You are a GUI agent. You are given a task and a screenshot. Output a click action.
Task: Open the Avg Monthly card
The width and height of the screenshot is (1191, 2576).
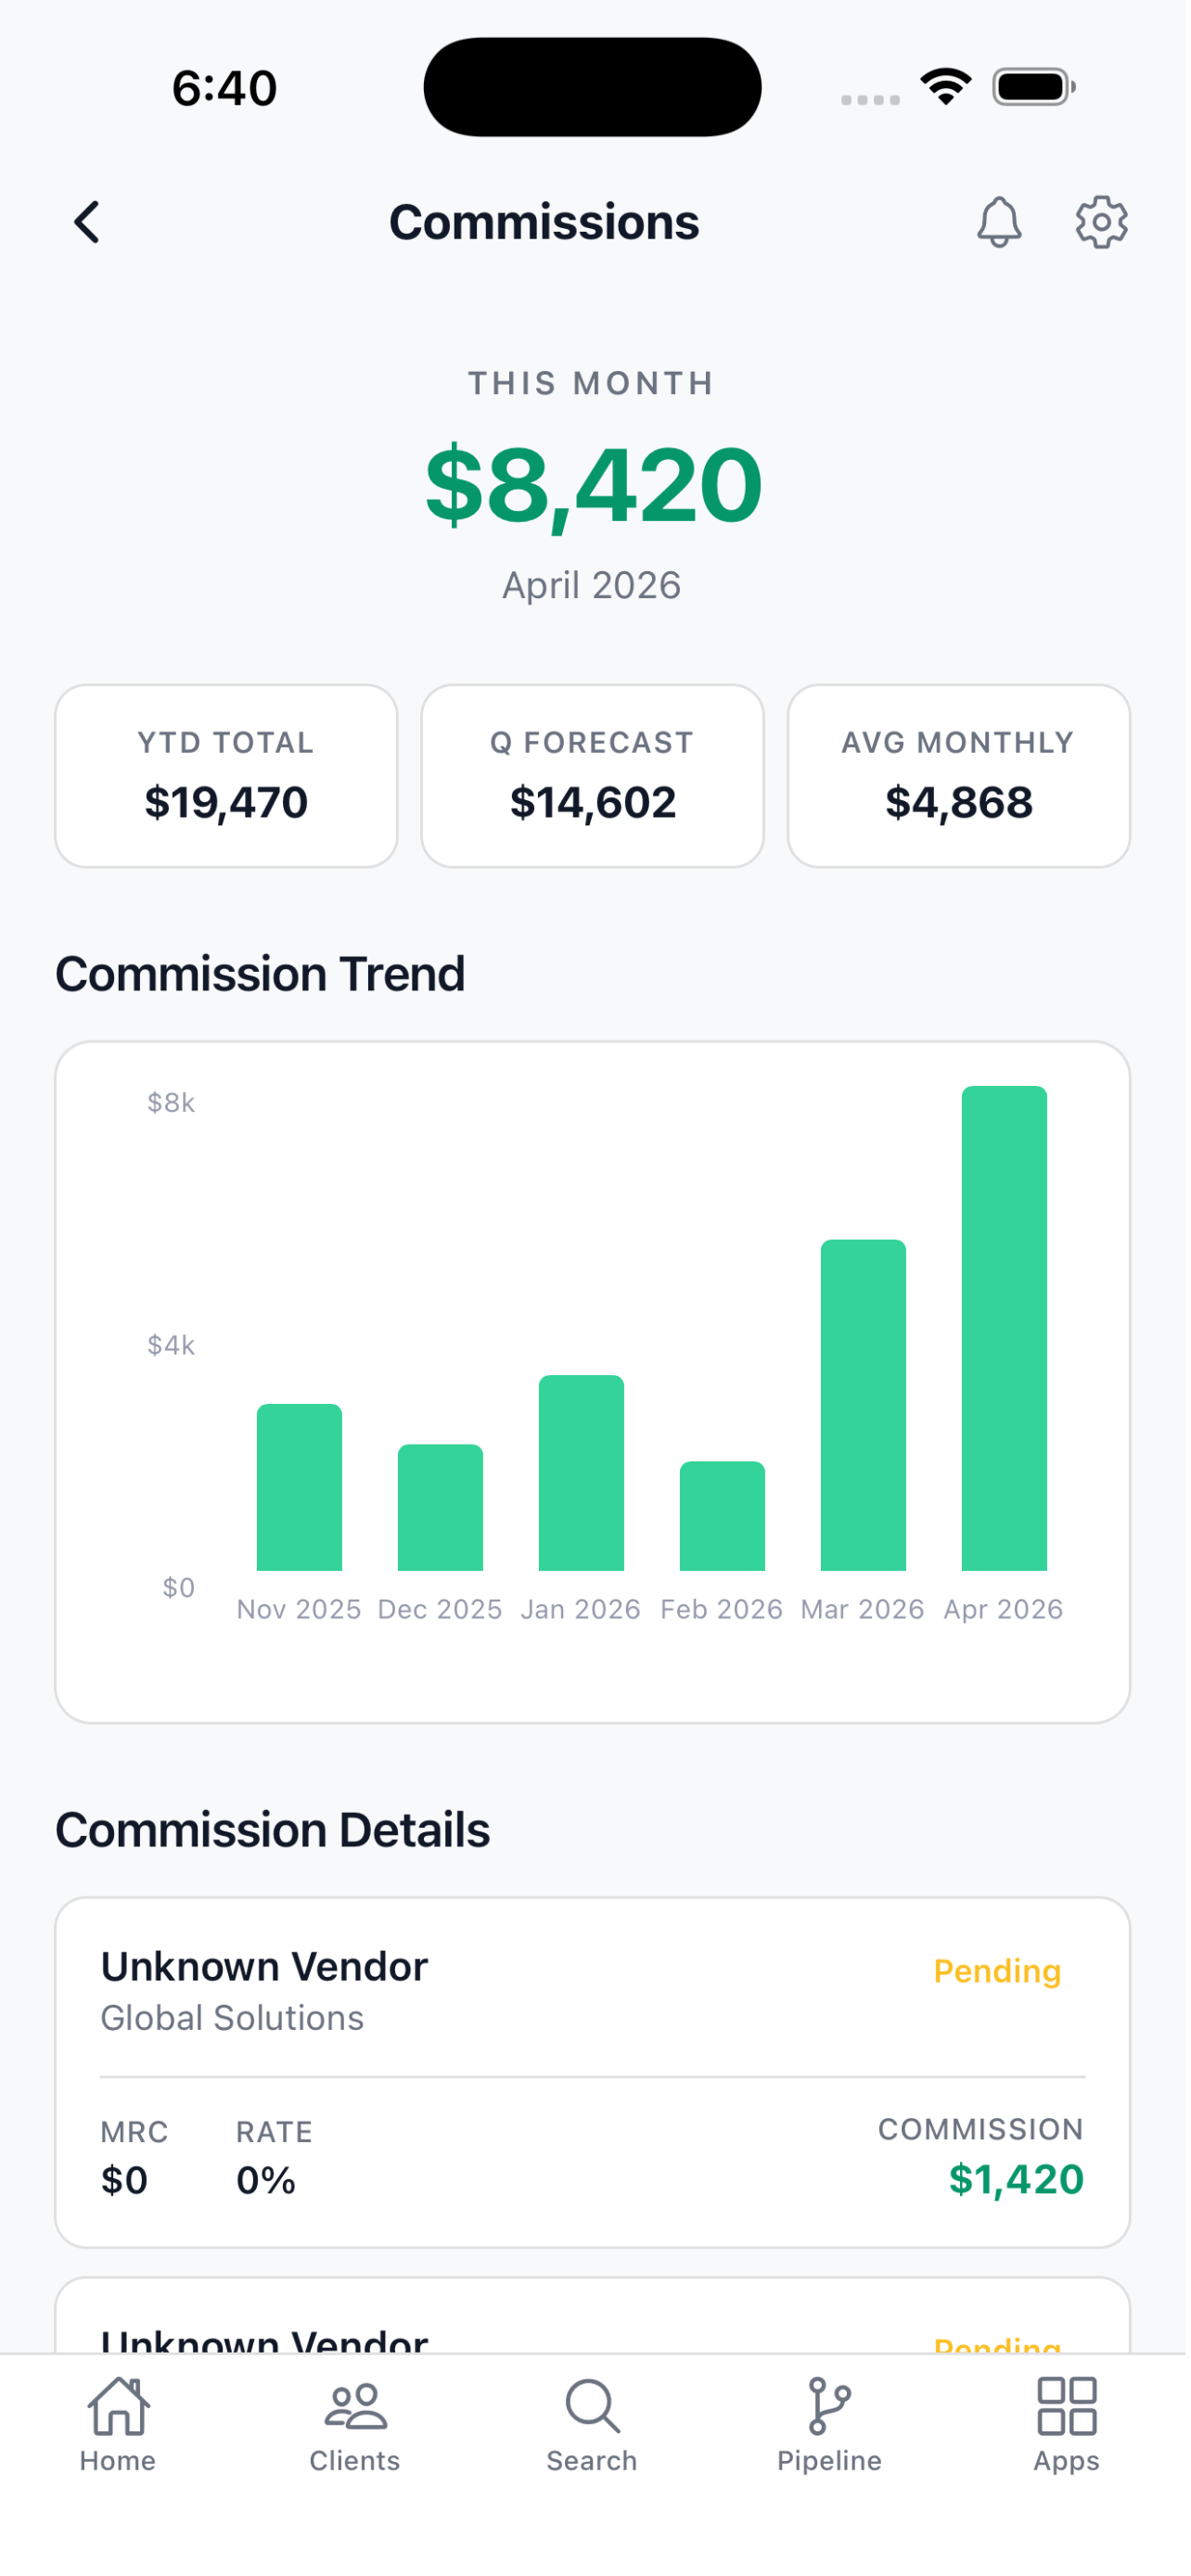pos(963,779)
